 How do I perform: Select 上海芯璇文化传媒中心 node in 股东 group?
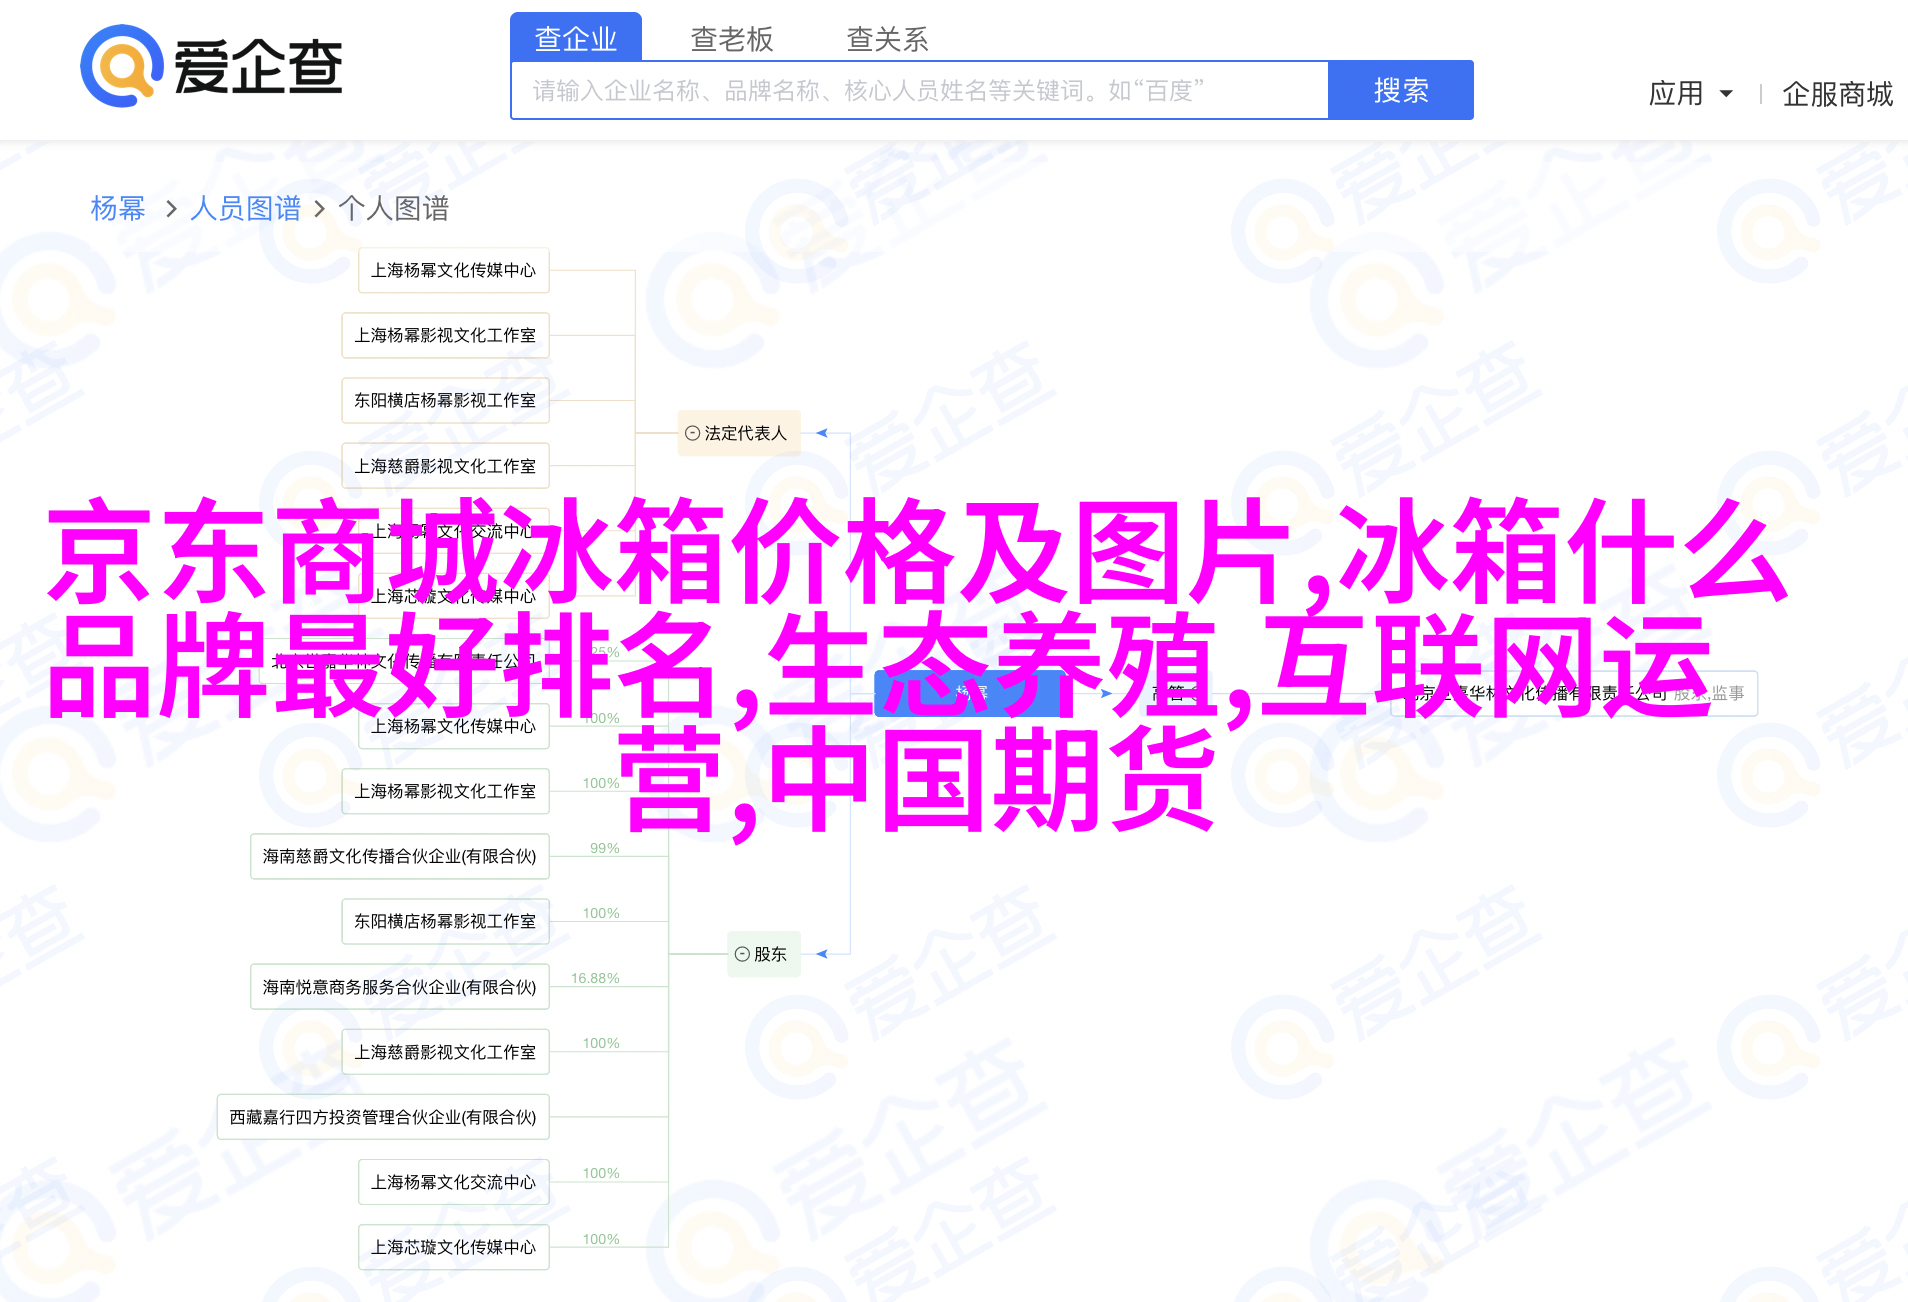[454, 1247]
